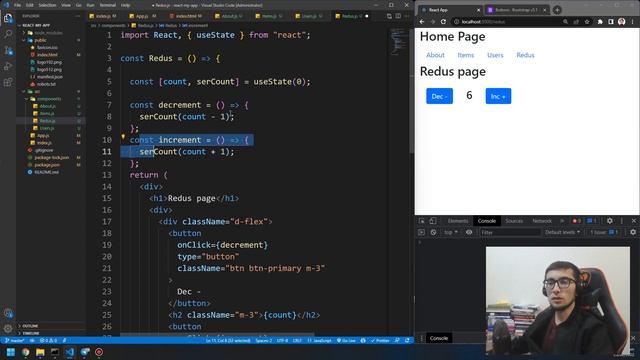Bookmark this page with the star icon
The image size is (640, 360).
587,22
